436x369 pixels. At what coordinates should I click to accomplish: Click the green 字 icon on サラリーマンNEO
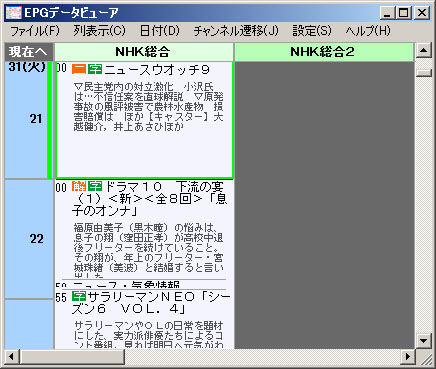point(79,296)
